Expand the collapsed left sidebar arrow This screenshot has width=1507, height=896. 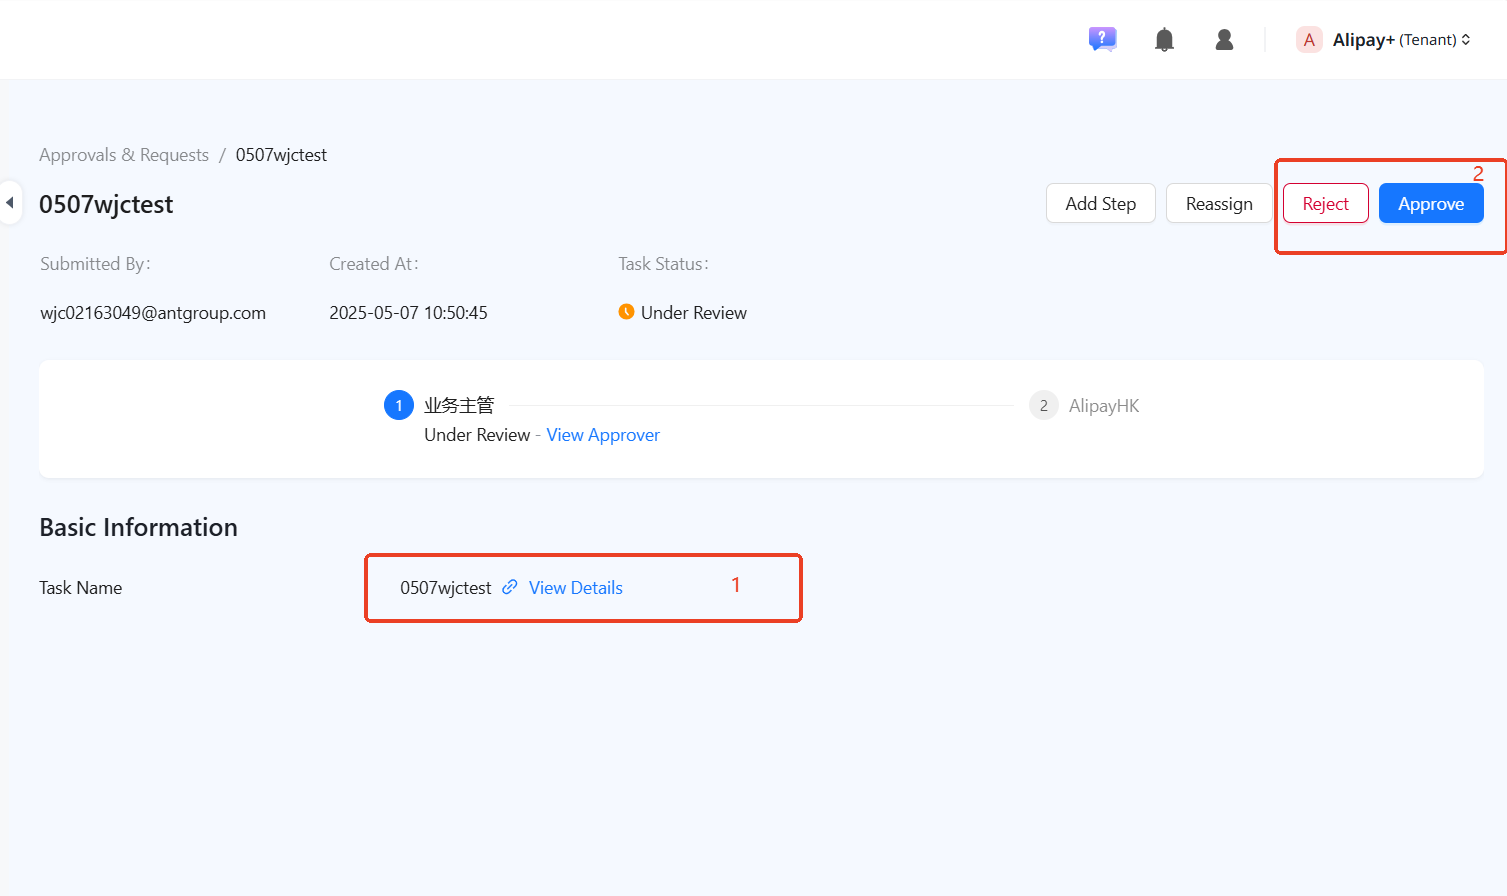click(10, 203)
